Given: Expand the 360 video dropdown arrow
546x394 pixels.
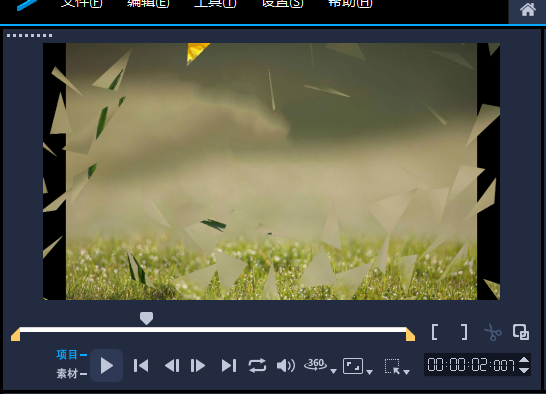Looking at the screenshot, I should [333, 372].
